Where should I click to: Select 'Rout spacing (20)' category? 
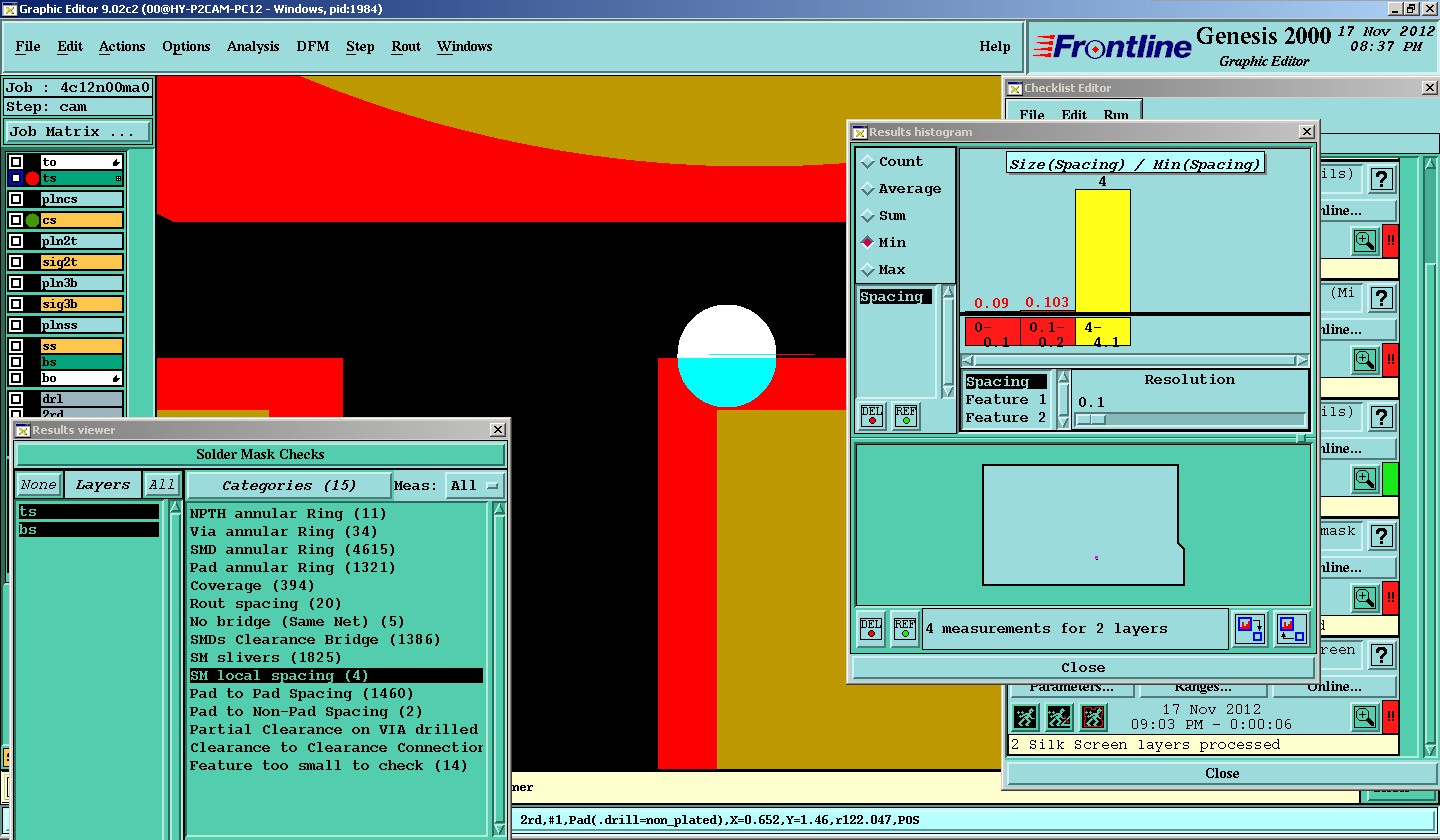pos(265,604)
